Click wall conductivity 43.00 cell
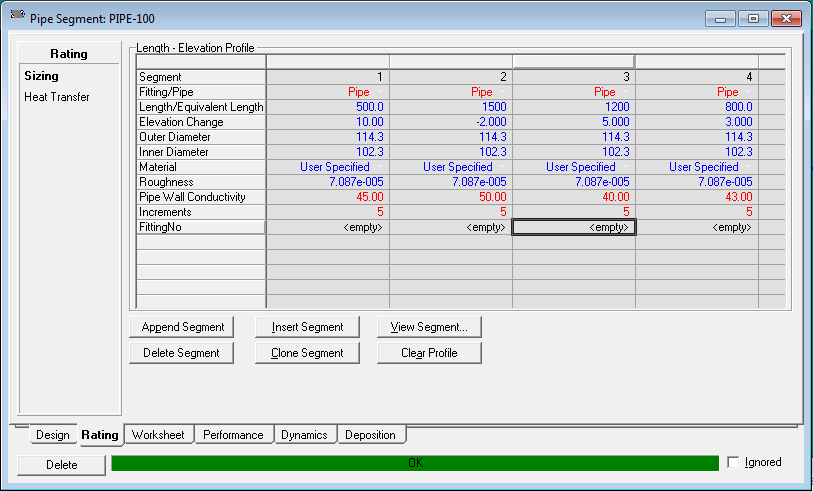Image resolution: width=813 pixels, height=491 pixels. pos(697,197)
